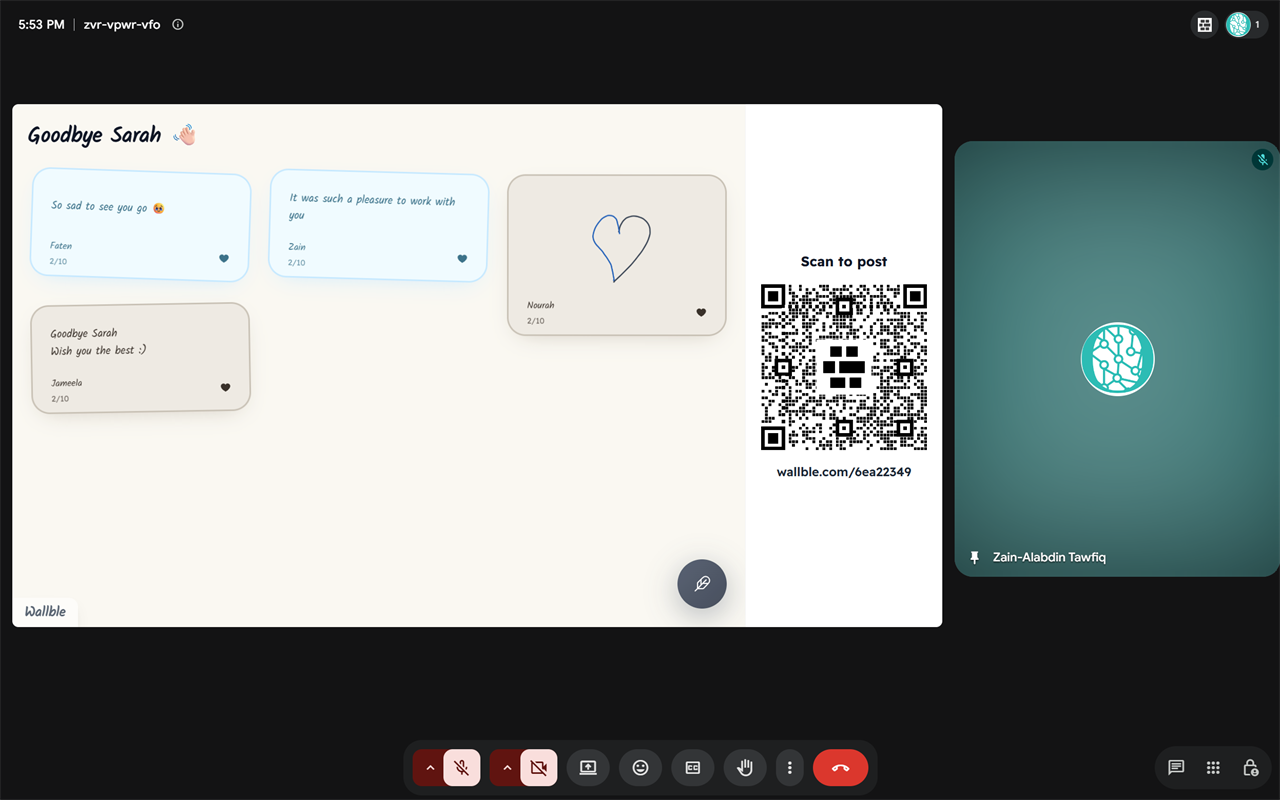Expand the microphone audio settings arrow
This screenshot has width=1280, height=800.
point(430,768)
